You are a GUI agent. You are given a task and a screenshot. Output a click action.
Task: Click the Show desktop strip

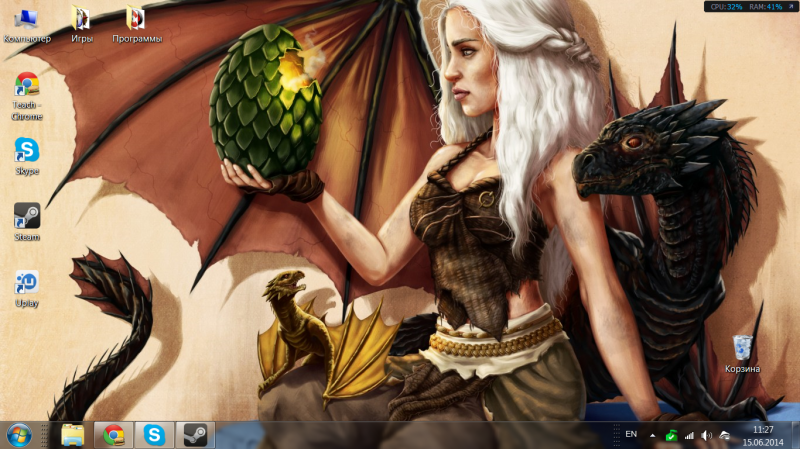tap(795, 435)
